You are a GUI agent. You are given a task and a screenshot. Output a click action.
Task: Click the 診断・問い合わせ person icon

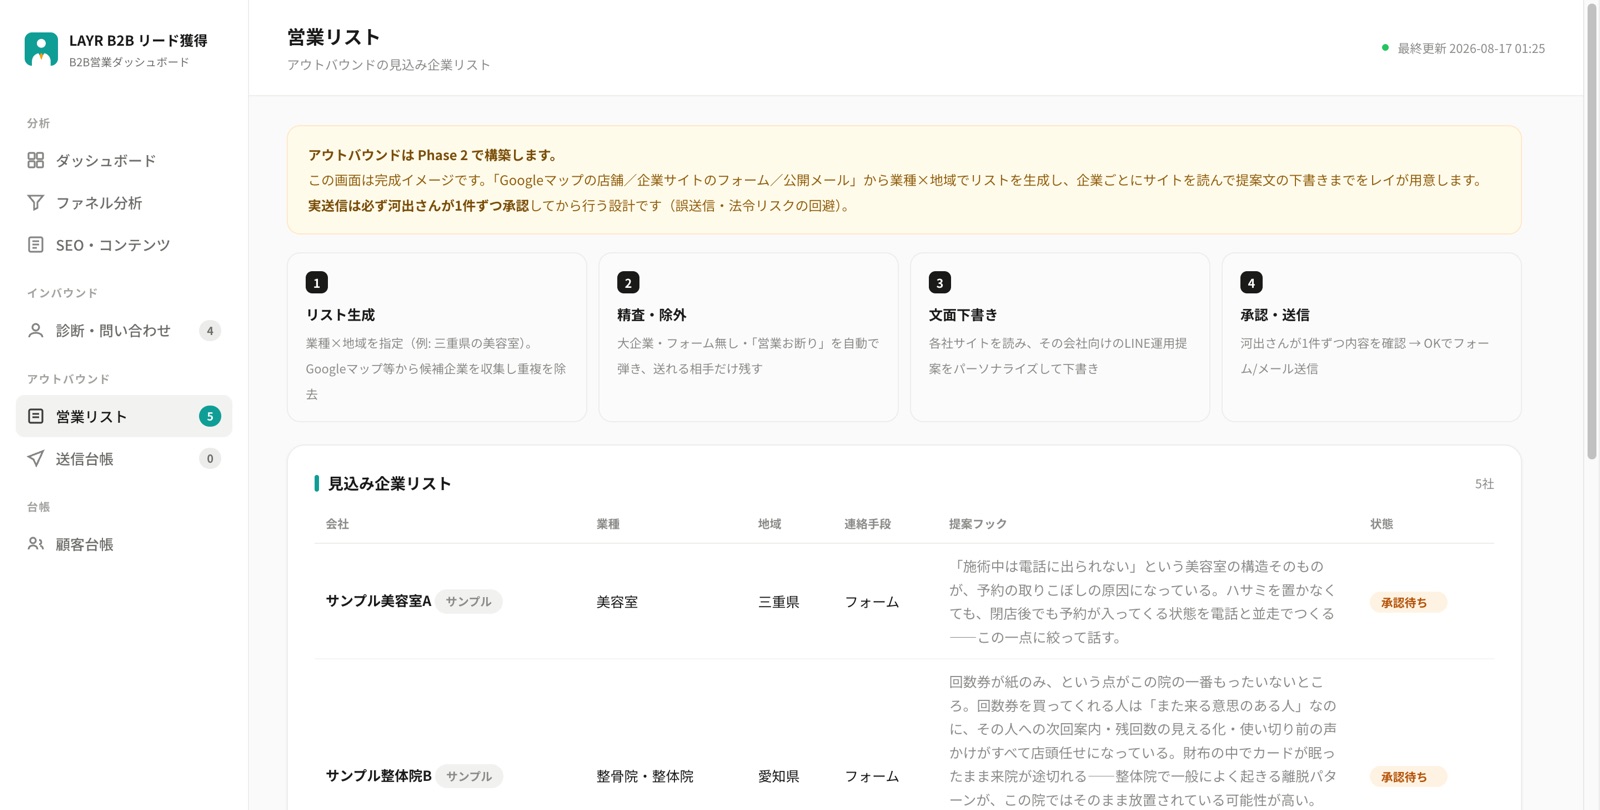pos(36,330)
